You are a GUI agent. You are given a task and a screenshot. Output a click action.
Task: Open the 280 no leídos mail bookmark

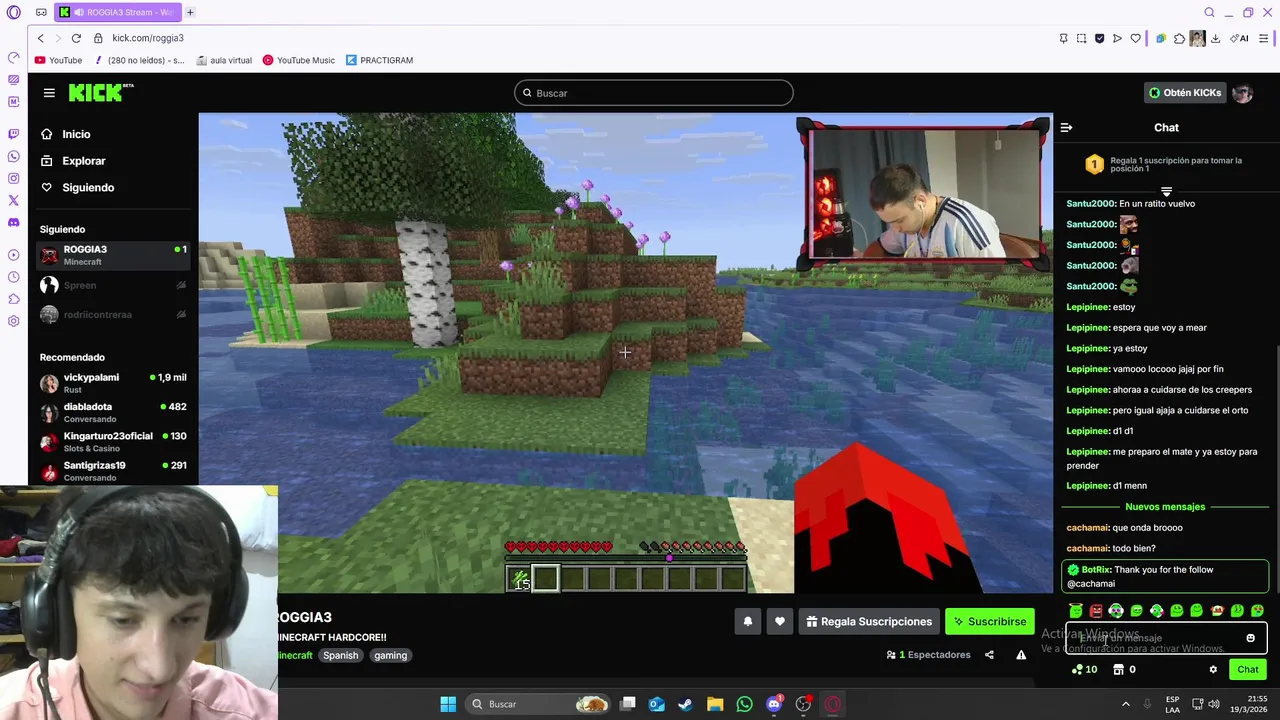[x=138, y=60]
